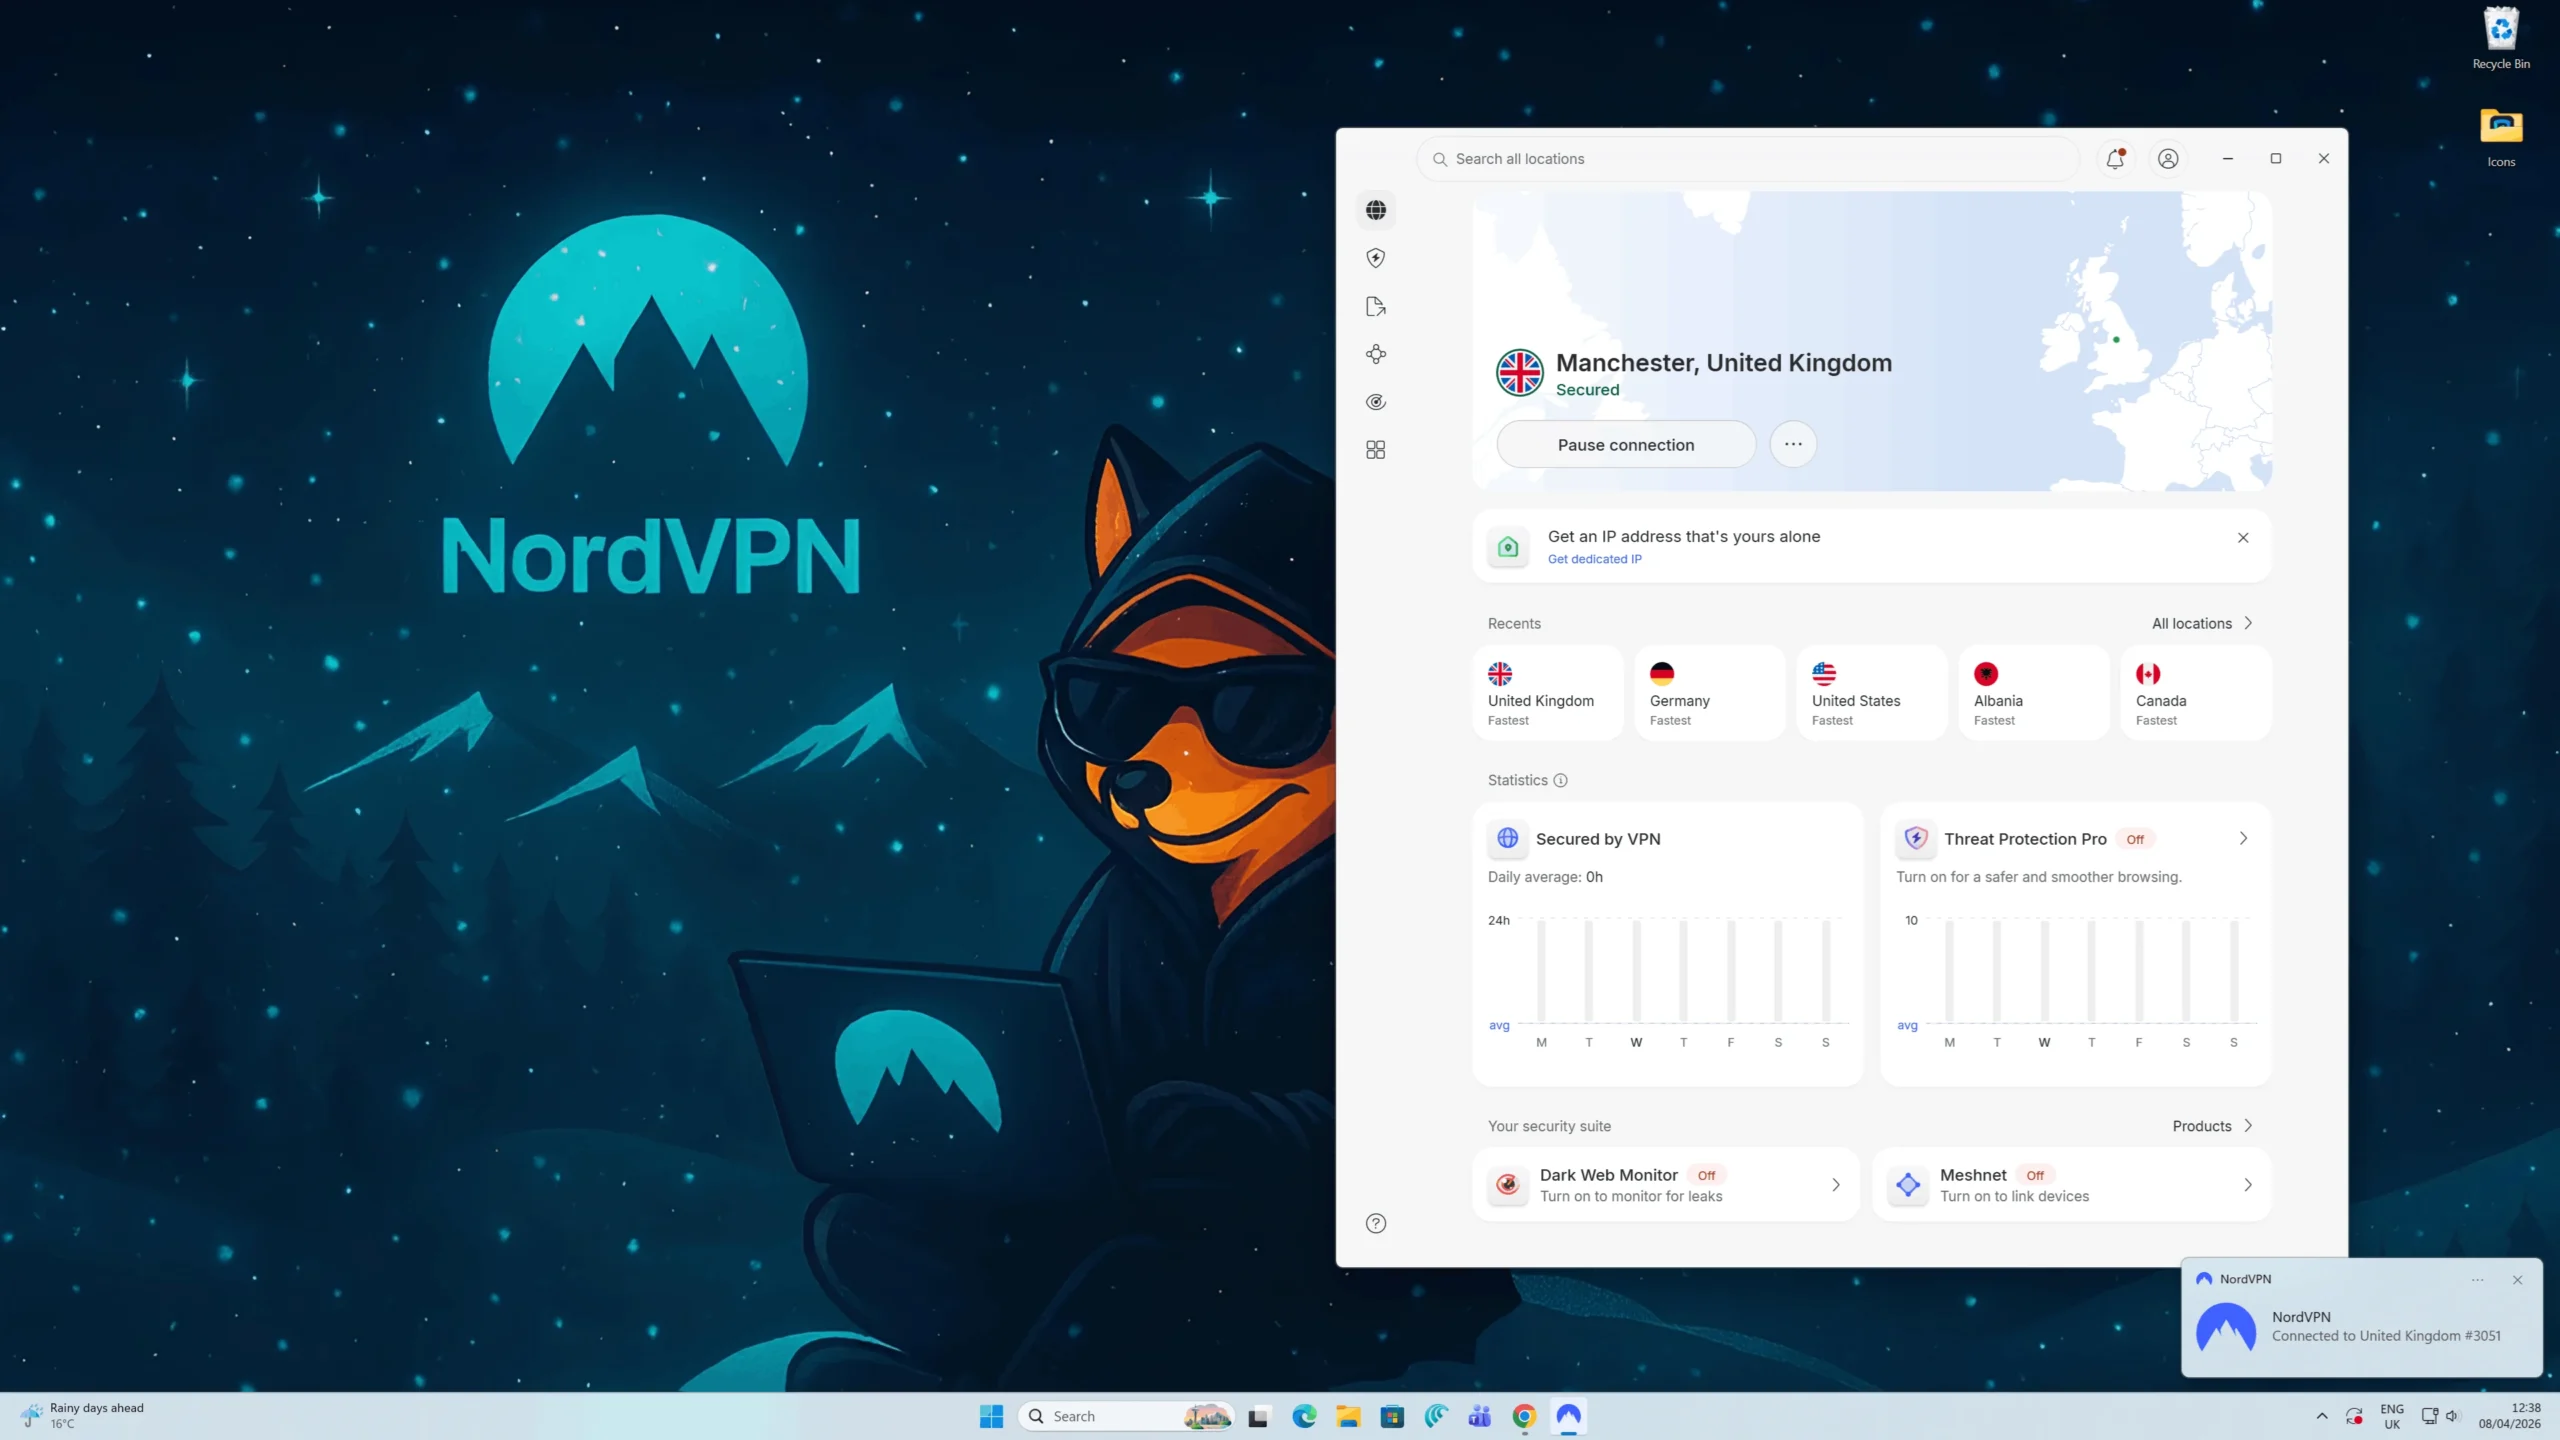Click the Windows taskbar Search box
The image size is (2560, 1440).
1126,1416
